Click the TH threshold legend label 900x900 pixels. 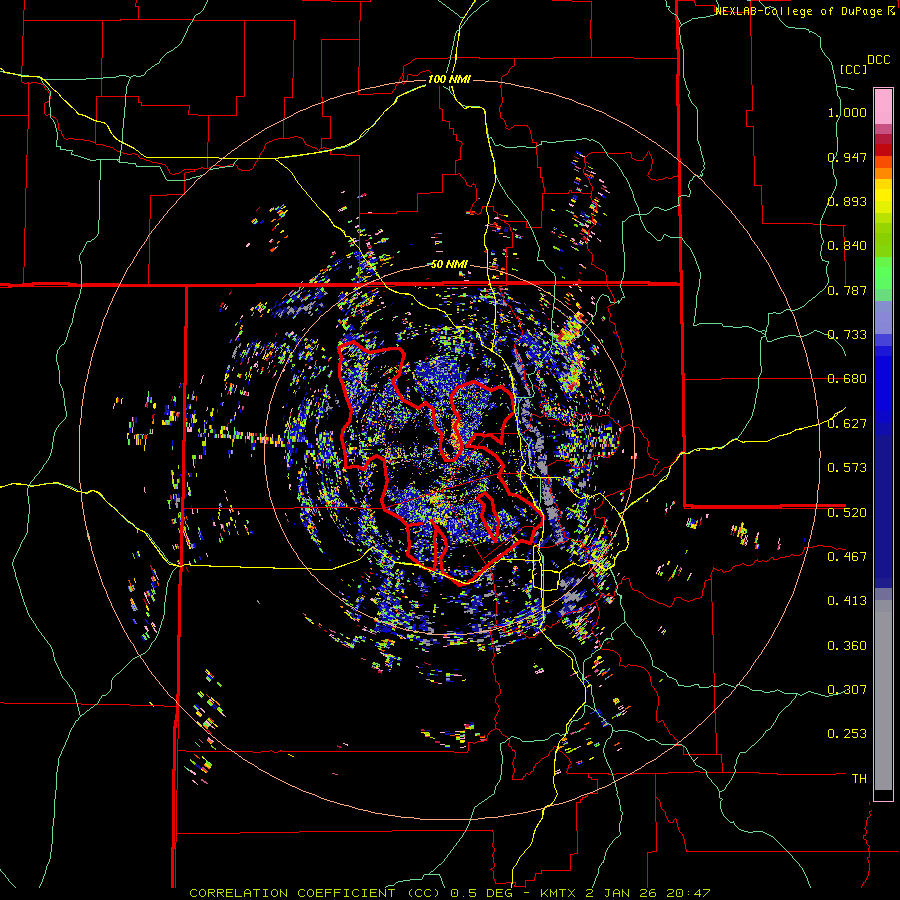coord(859,778)
